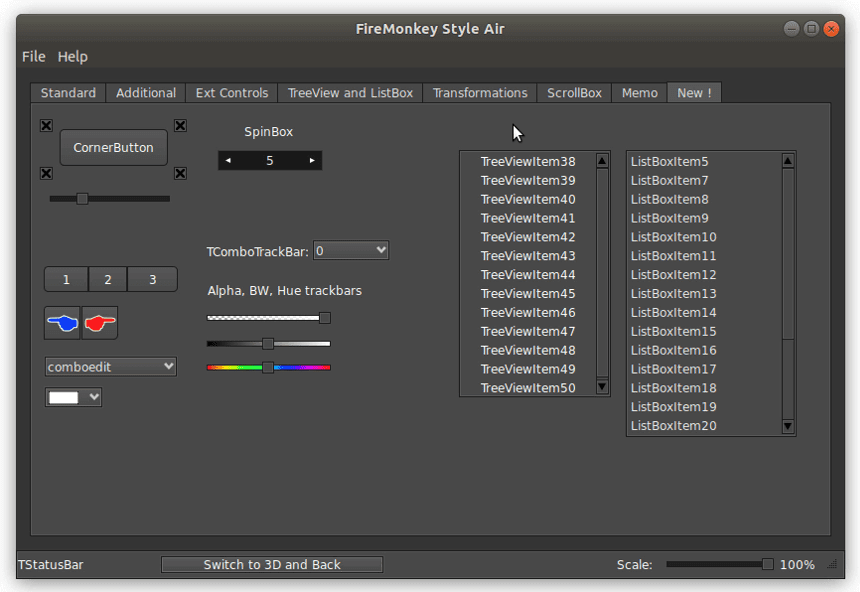Toggle the checkbox above-left of CornerButton
The width and height of the screenshot is (860, 592).
coord(46,126)
